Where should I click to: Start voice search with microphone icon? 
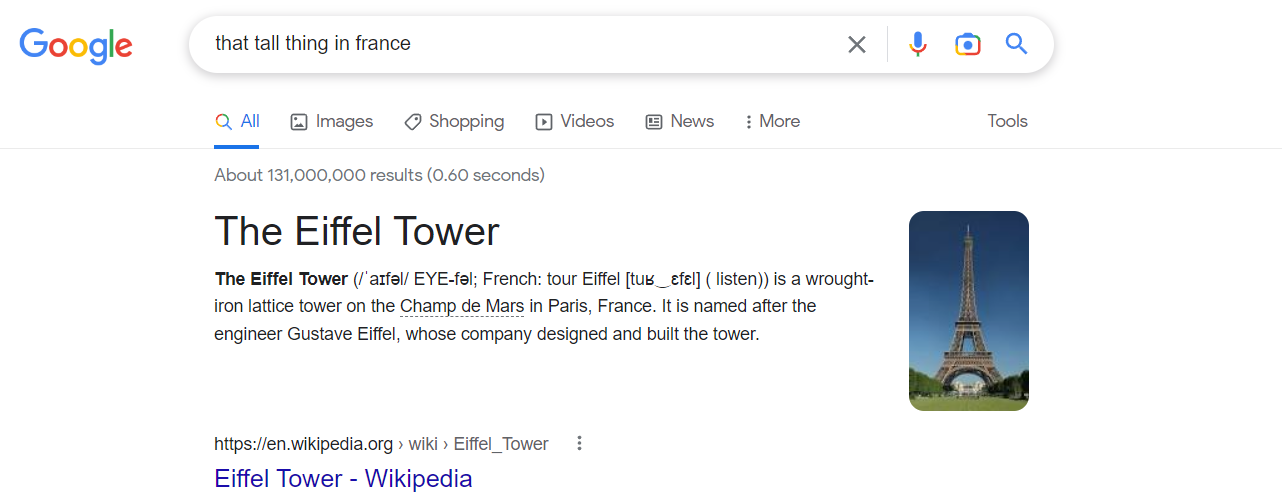[x=918, y=44]
